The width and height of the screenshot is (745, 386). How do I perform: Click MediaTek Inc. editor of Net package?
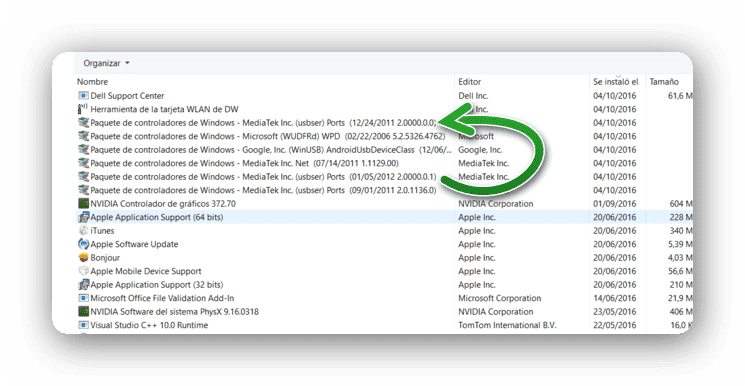pos(484,163)
